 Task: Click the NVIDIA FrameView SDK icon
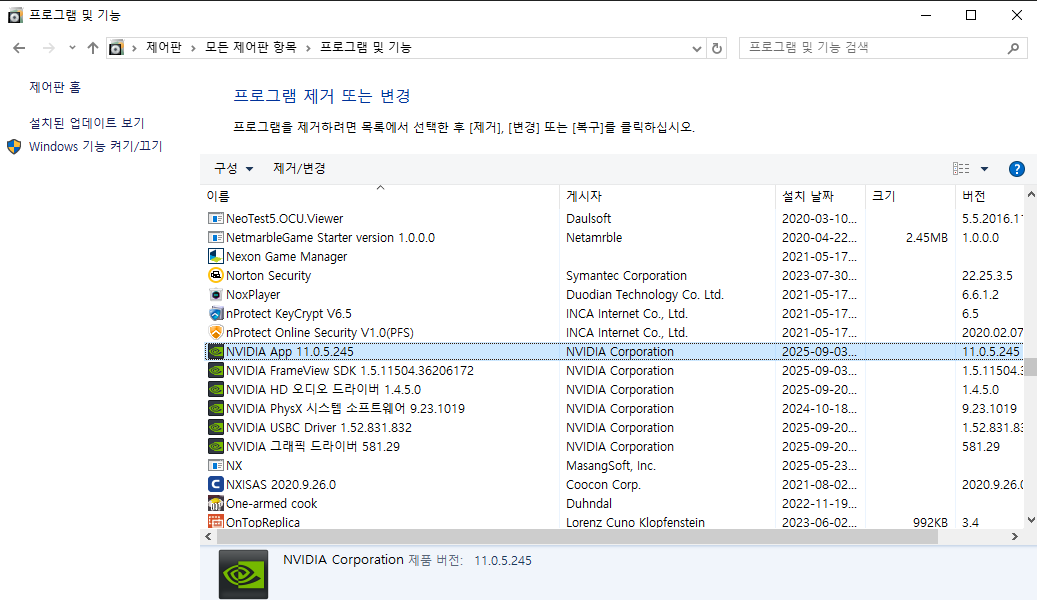click(215, 370)
